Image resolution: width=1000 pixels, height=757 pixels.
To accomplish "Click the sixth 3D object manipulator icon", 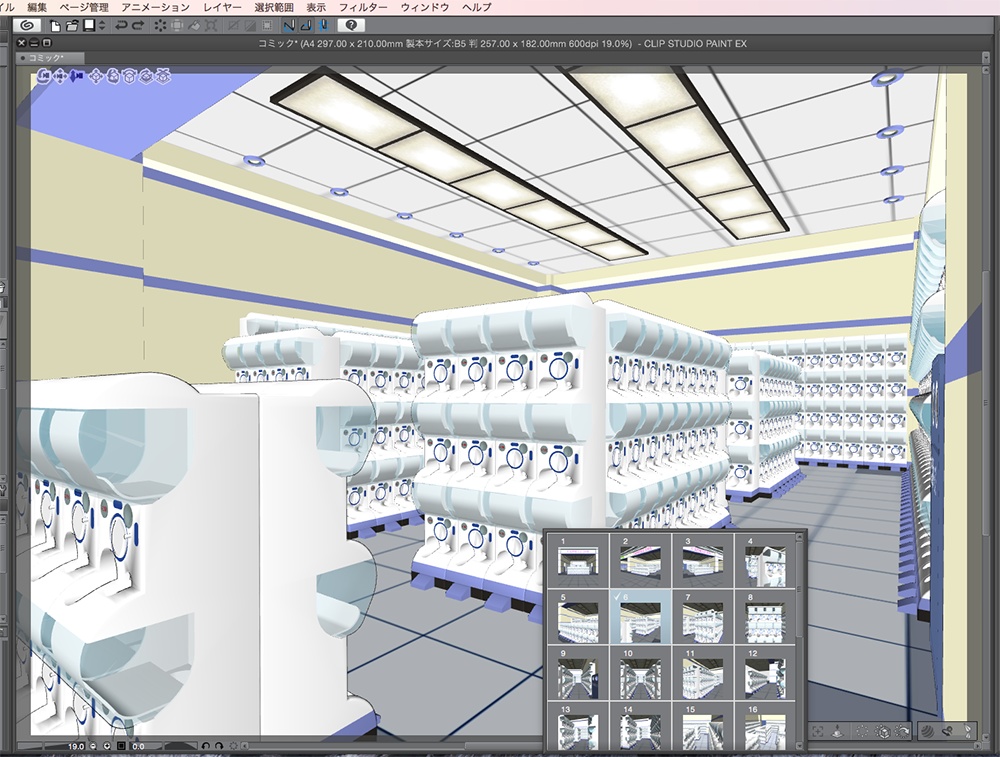I will pos(129,77).
